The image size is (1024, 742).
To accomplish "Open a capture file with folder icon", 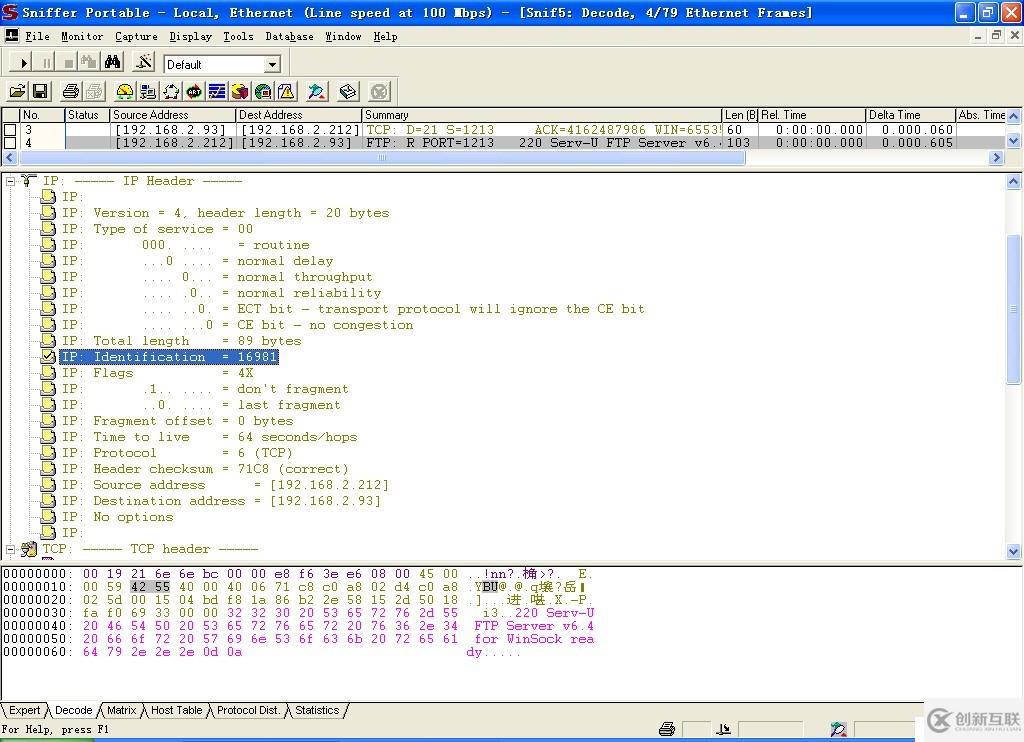I will pos(18,92).
